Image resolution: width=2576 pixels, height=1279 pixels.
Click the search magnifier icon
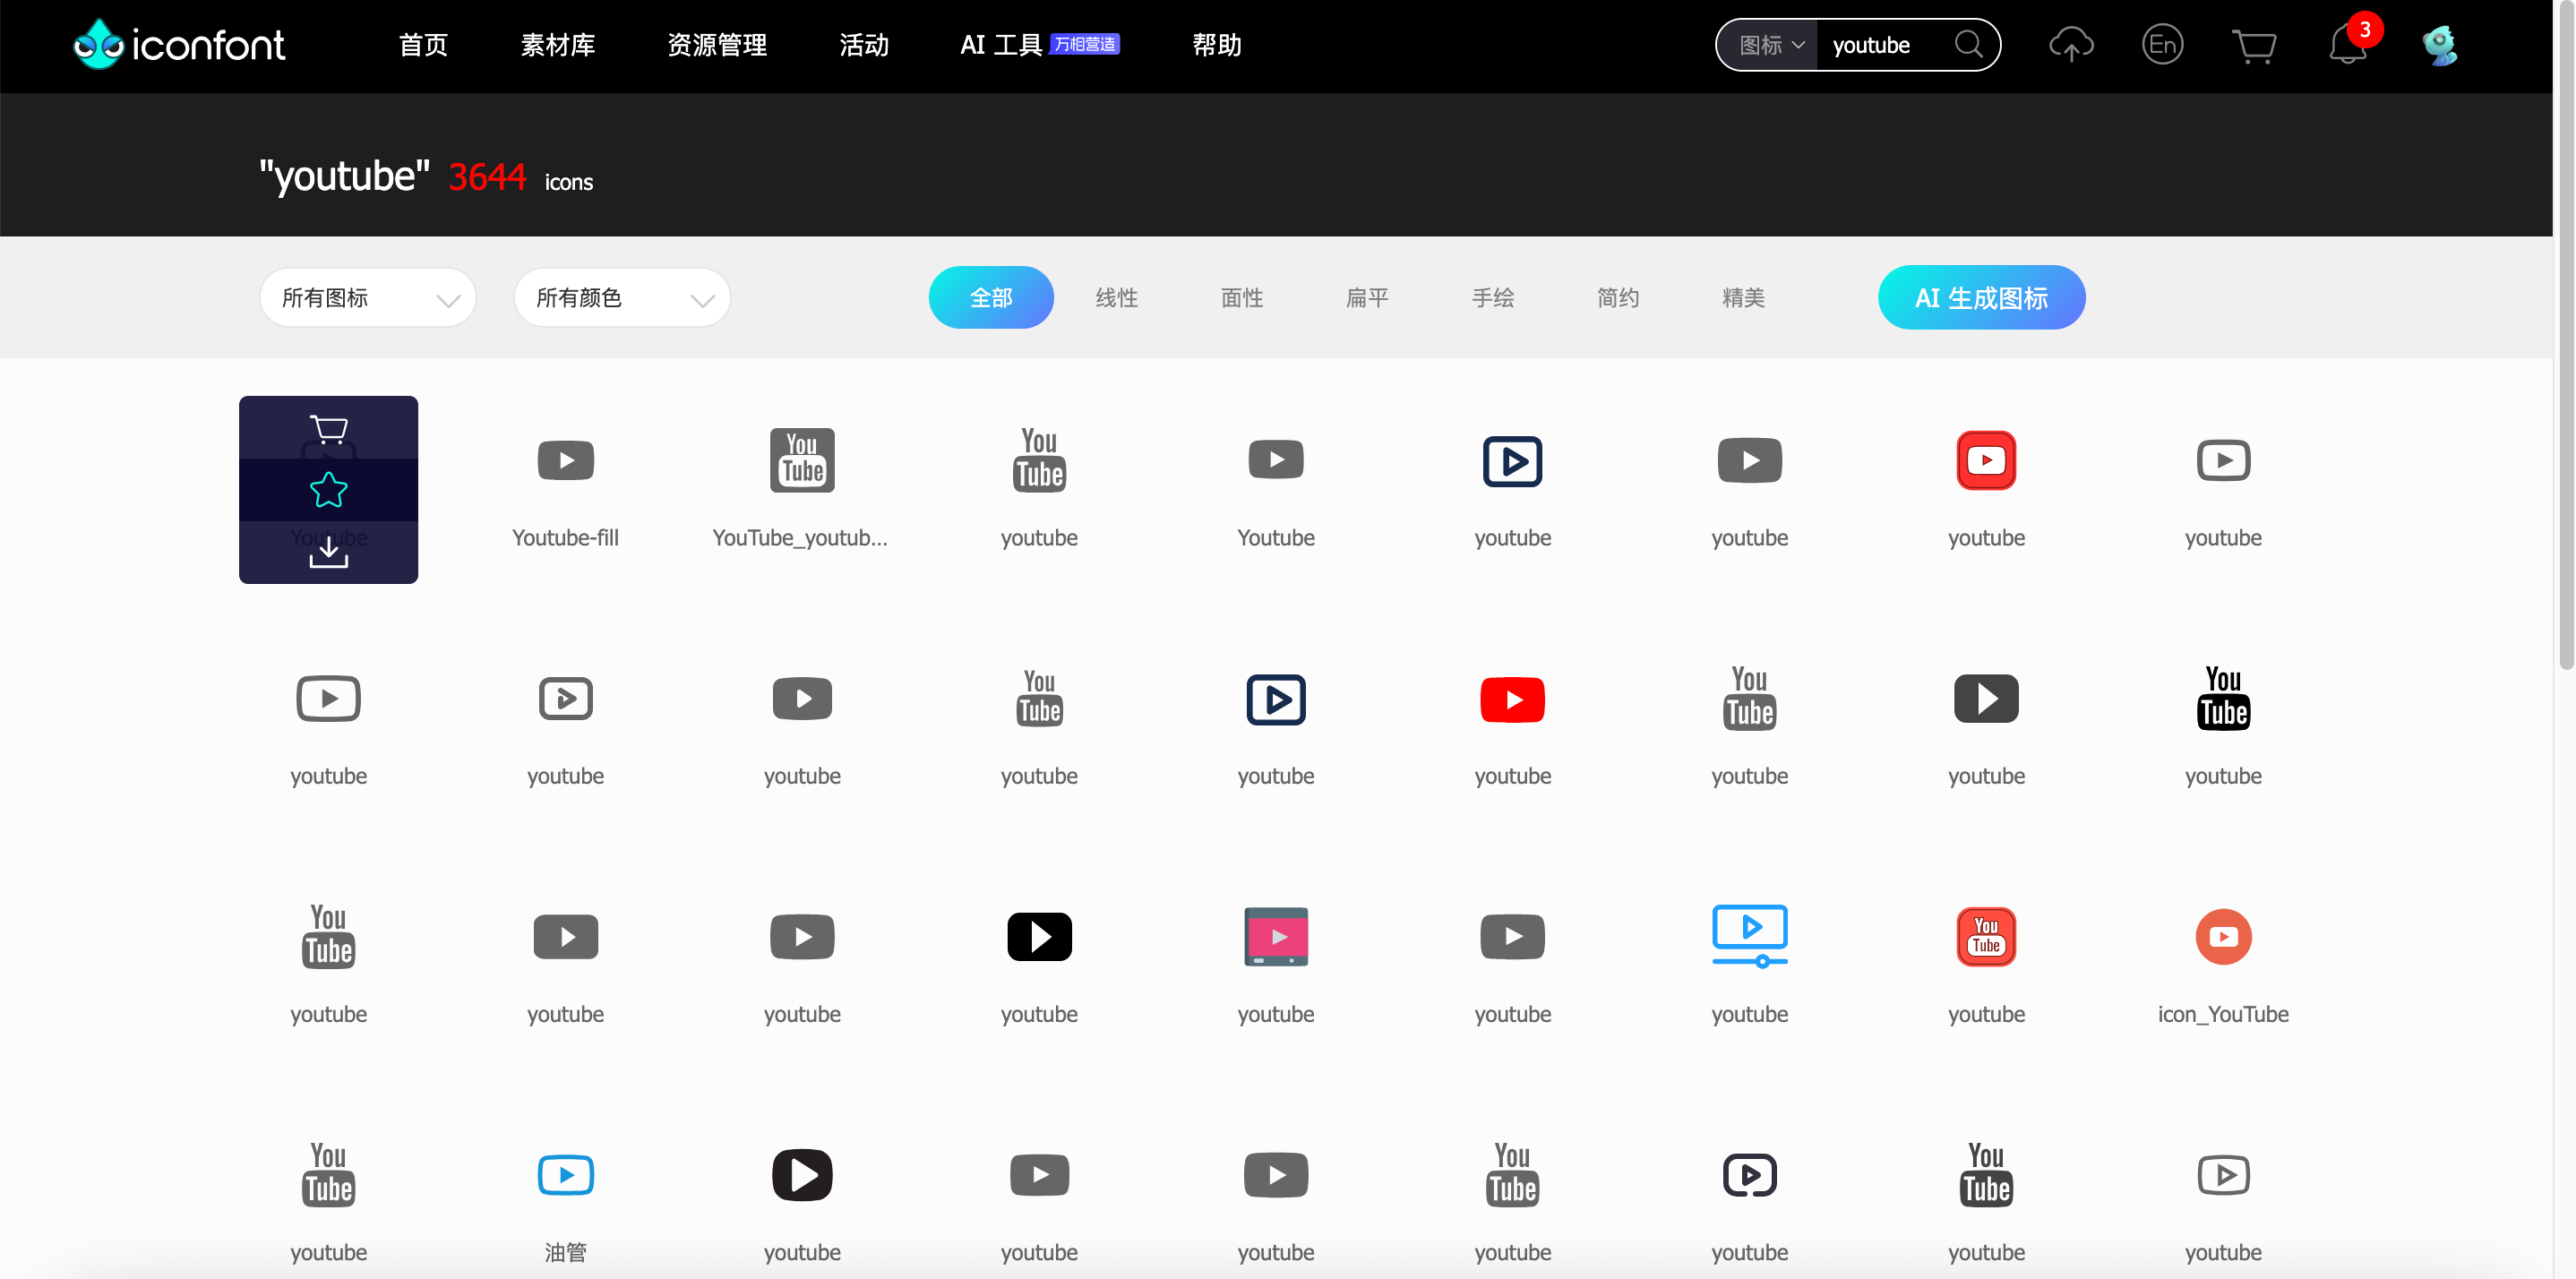click(1968, 45)
